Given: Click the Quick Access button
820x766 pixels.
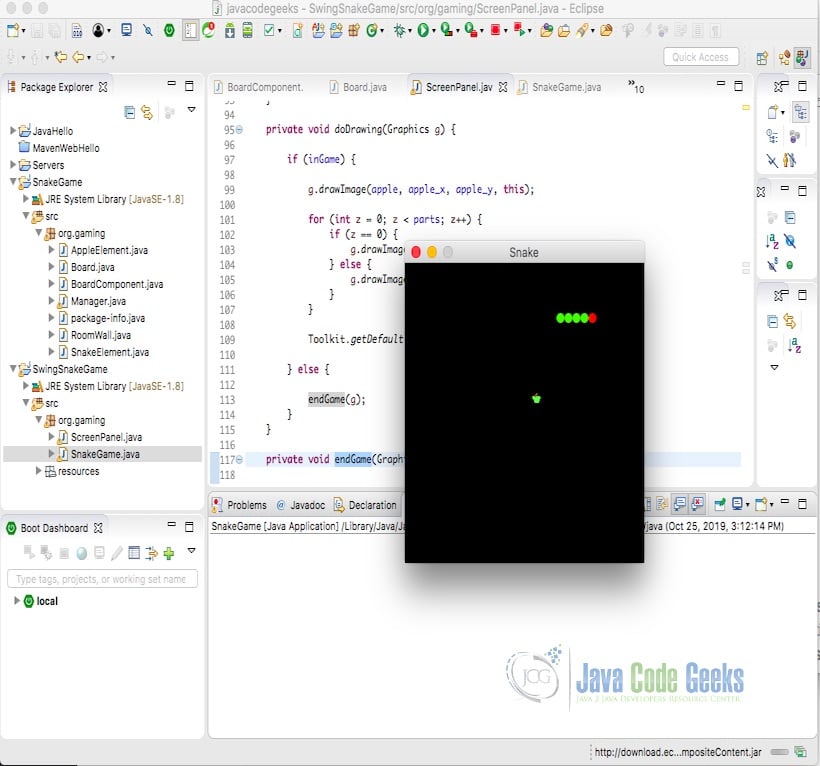Looking at the screenshot, I should [x=701, y=56].
